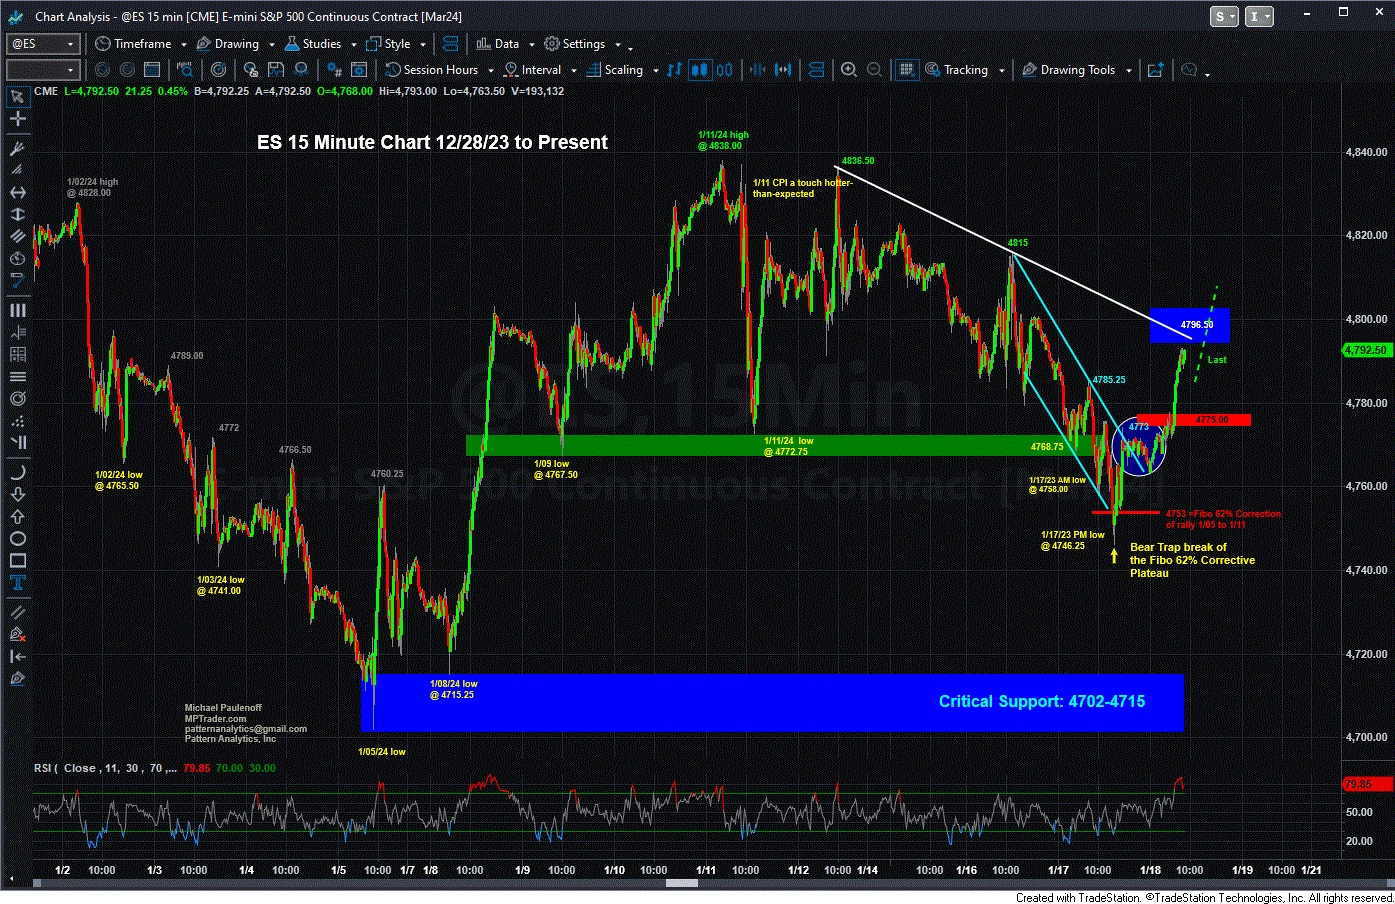Select the hollow candlestick style icon
The height and width of the screenshot is (904, 1395).
pos(724,70)
